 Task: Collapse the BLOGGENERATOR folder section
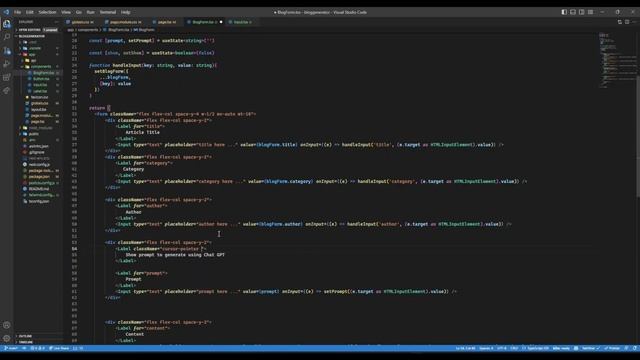click(39, 36)
